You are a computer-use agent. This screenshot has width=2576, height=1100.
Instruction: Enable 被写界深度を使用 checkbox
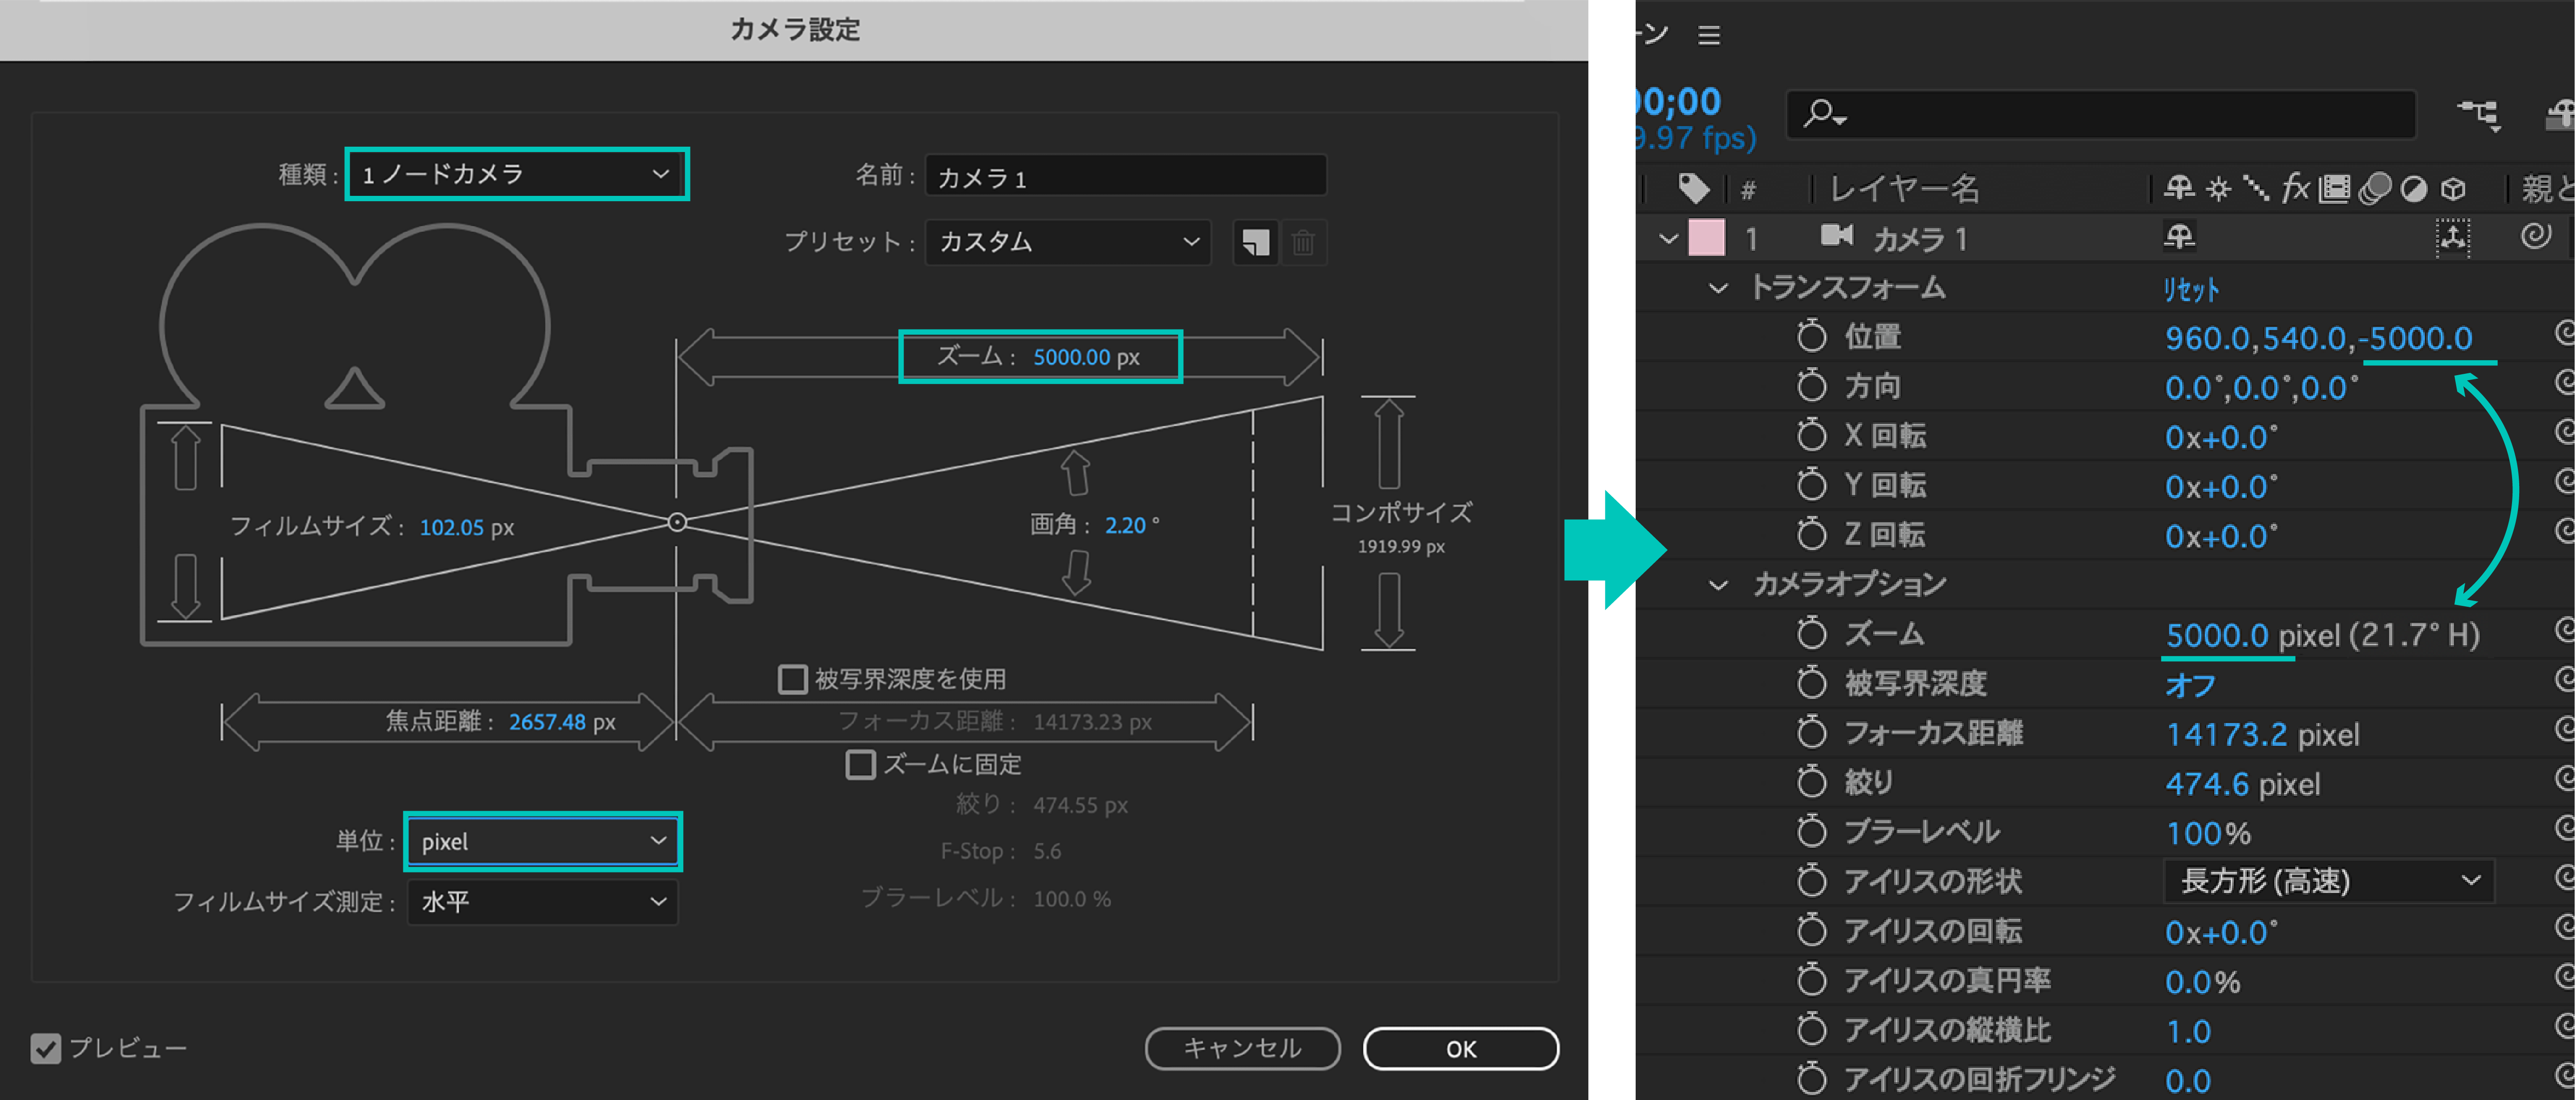coord(792,680)
